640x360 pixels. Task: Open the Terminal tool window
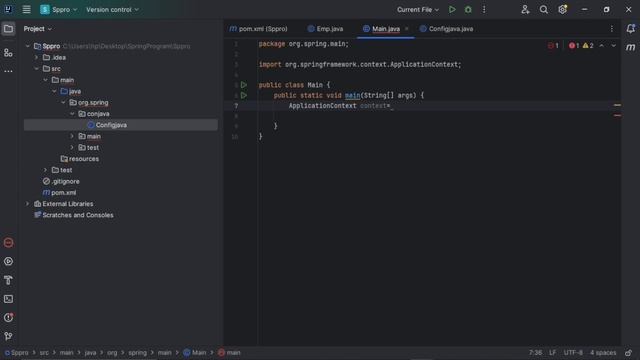pyautogui.click(x=8, y=299)
